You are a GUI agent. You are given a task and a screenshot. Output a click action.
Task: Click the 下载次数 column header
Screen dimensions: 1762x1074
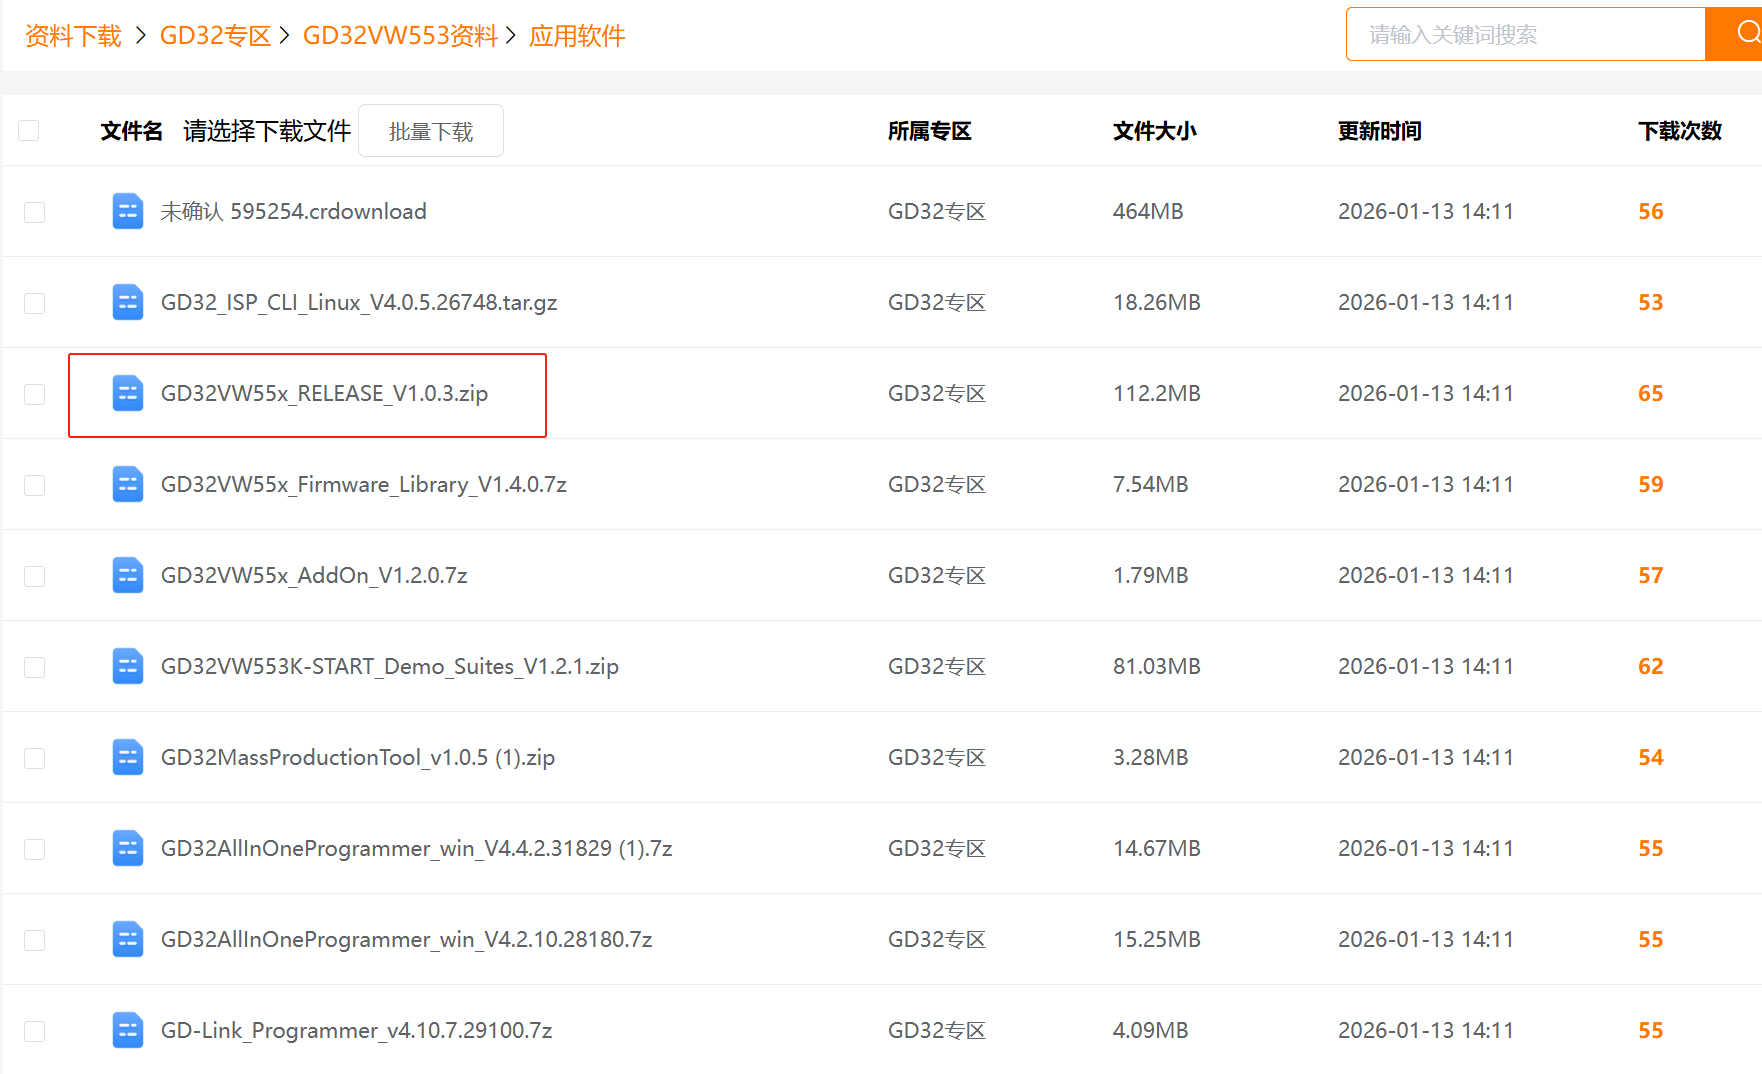click(x=1680, y=131)
